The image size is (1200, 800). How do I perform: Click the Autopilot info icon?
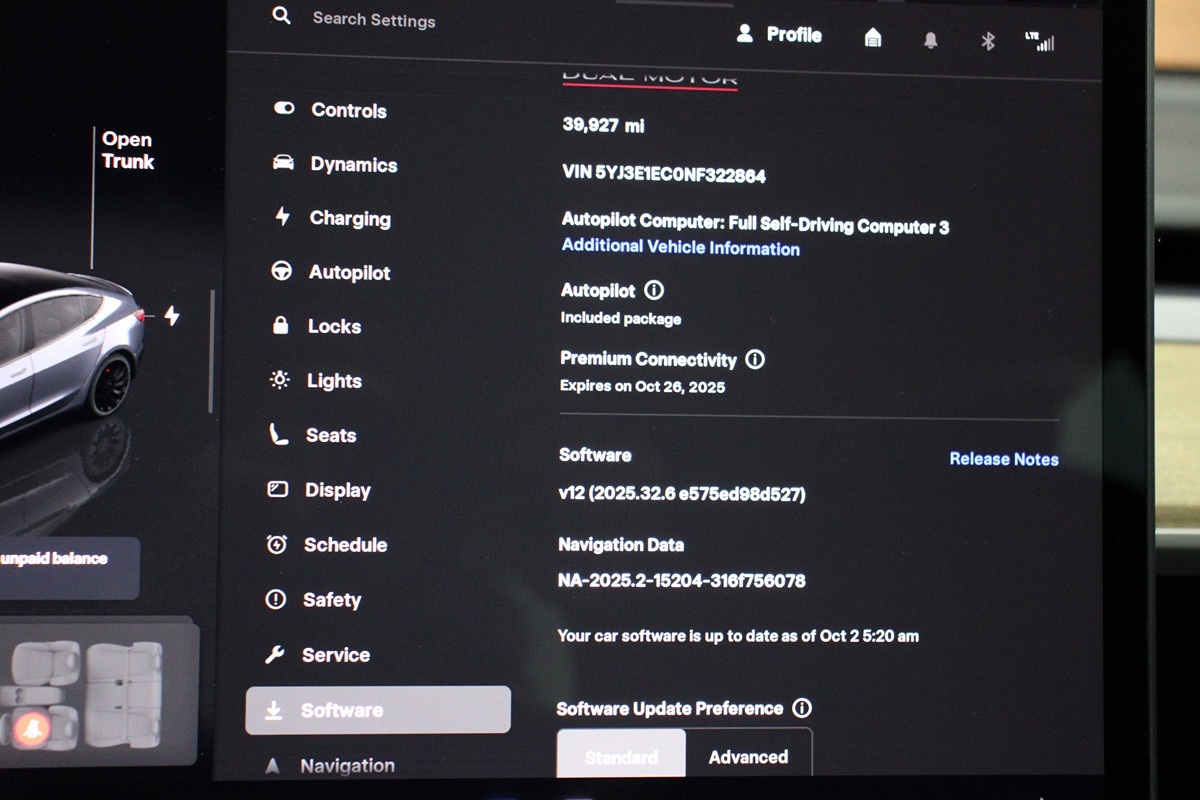coord(654,291)
